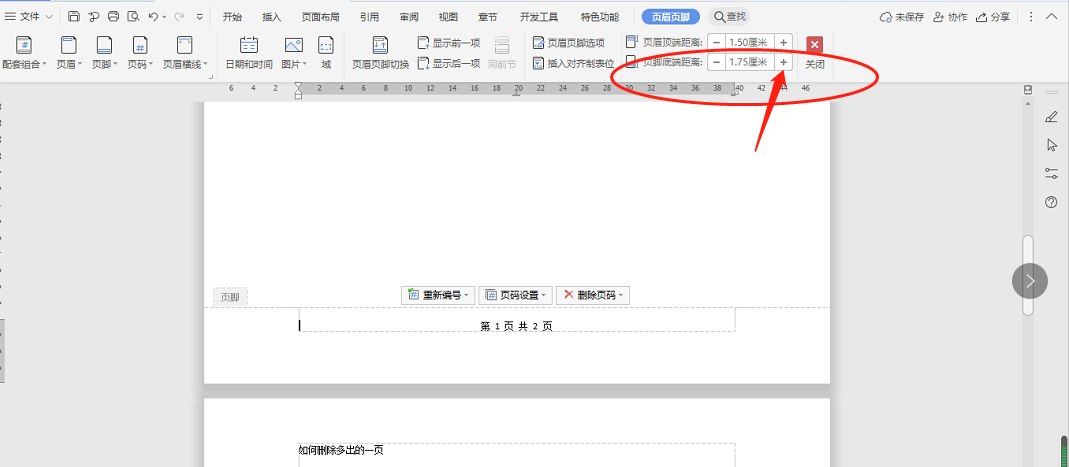This screenshot has width=1069, height=467.
Task: Switch to the 引用 tab
Action: 370,17
